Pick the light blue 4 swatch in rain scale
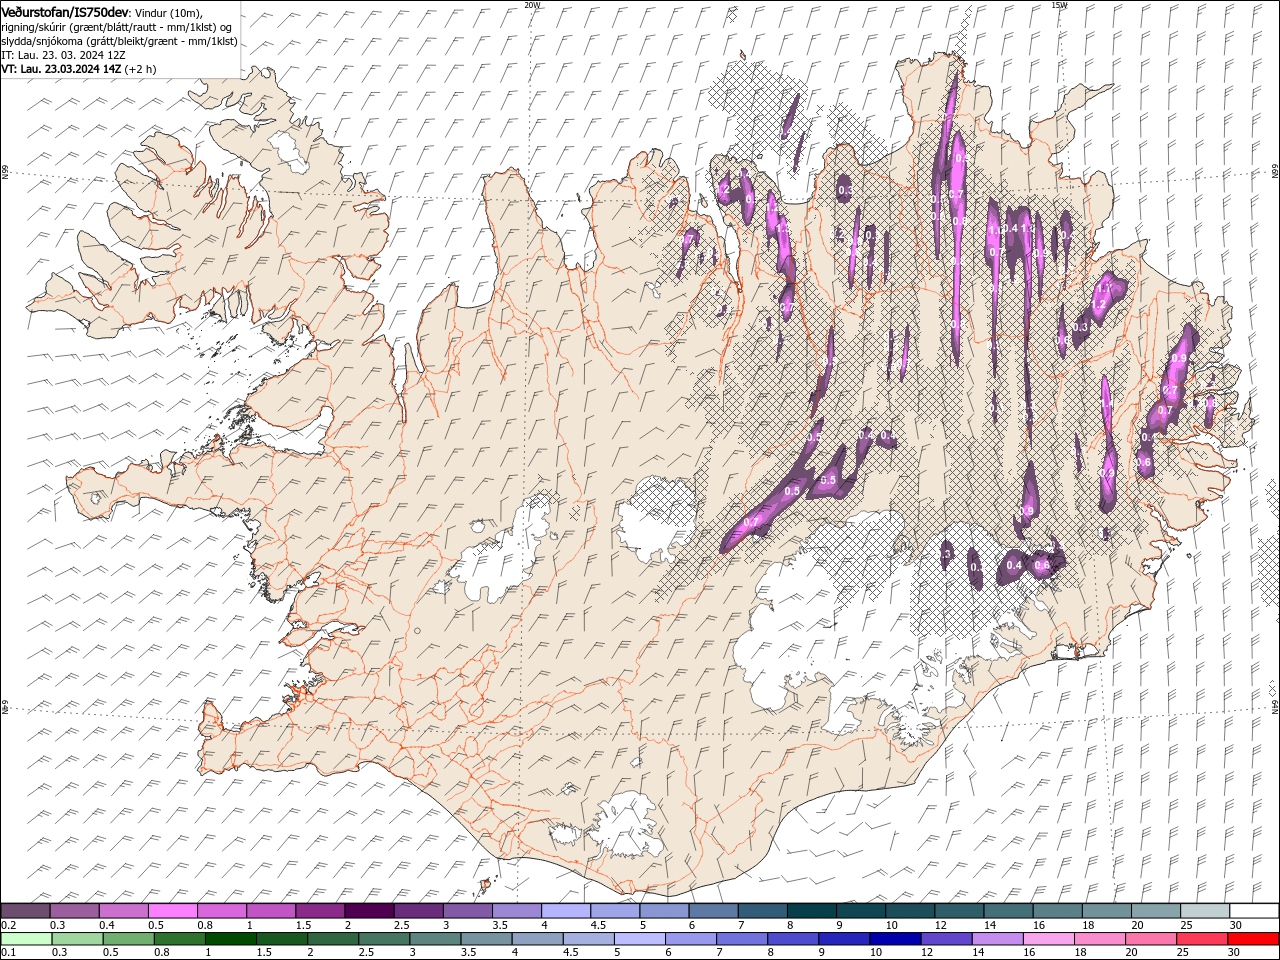Screen dimensions: 1280x960 click(537, 939)
